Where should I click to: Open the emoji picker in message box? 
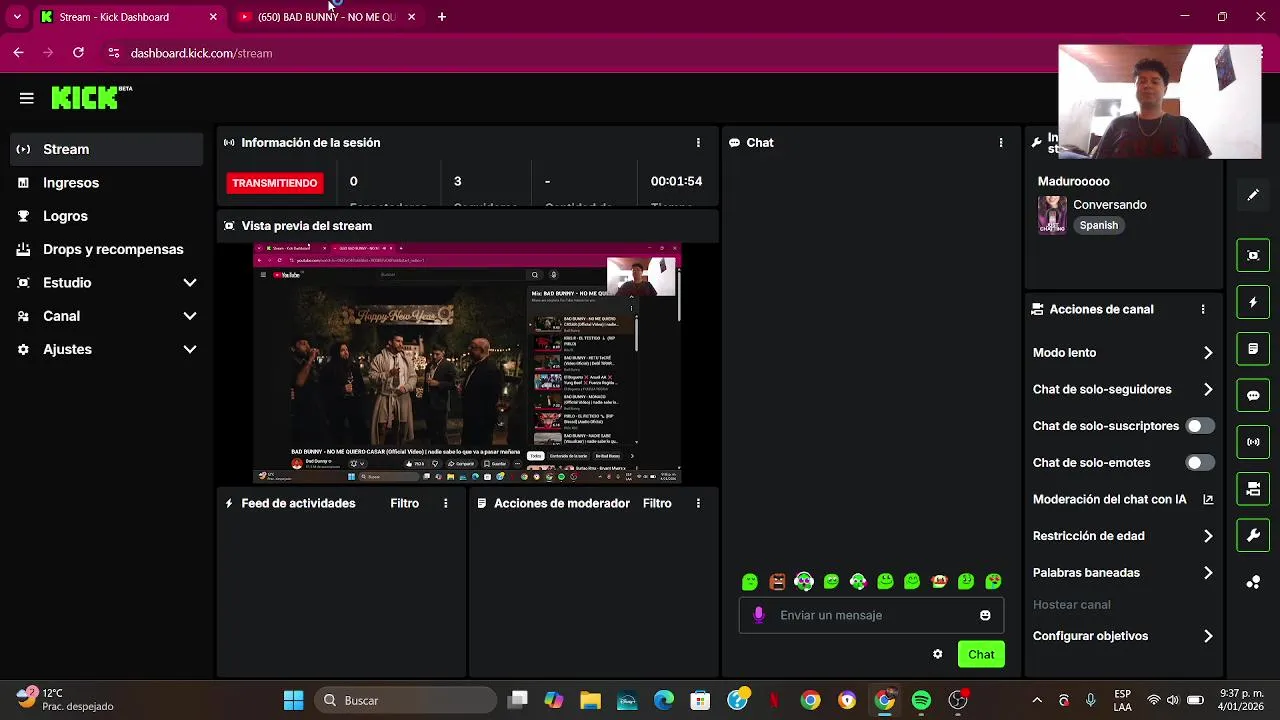985,615
